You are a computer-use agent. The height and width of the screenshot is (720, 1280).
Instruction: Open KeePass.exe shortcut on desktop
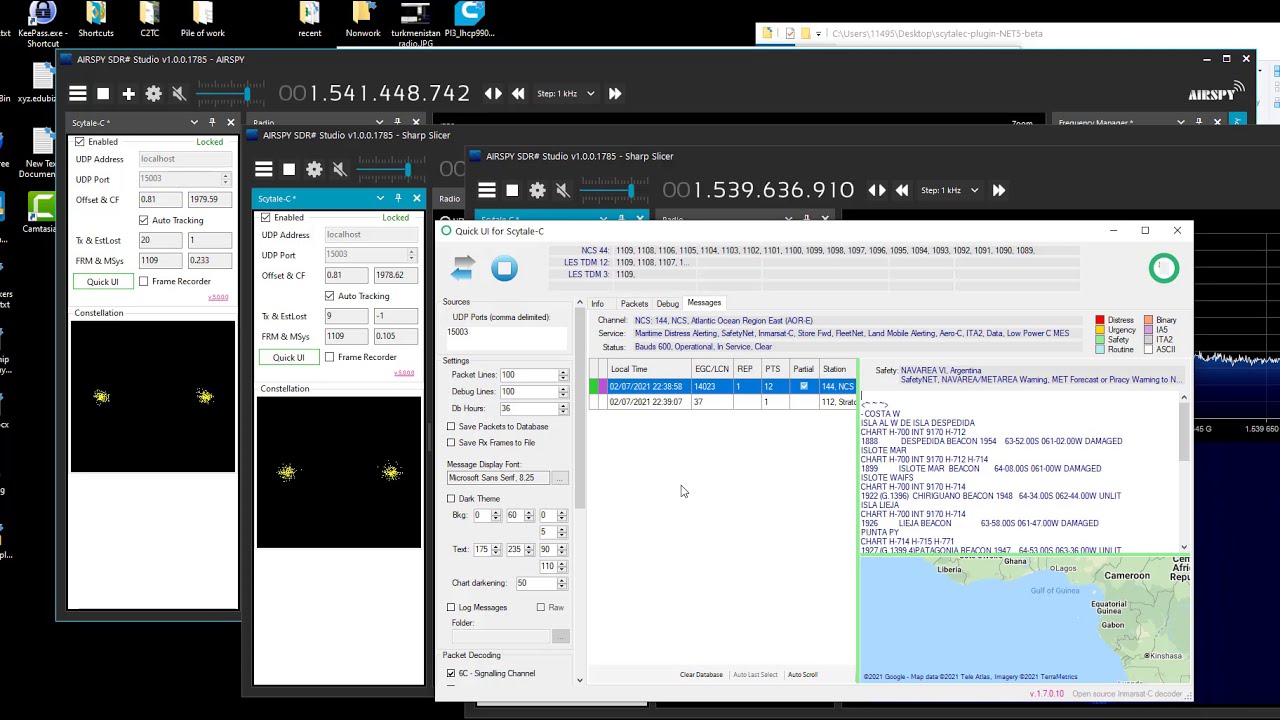click(42, 25)
